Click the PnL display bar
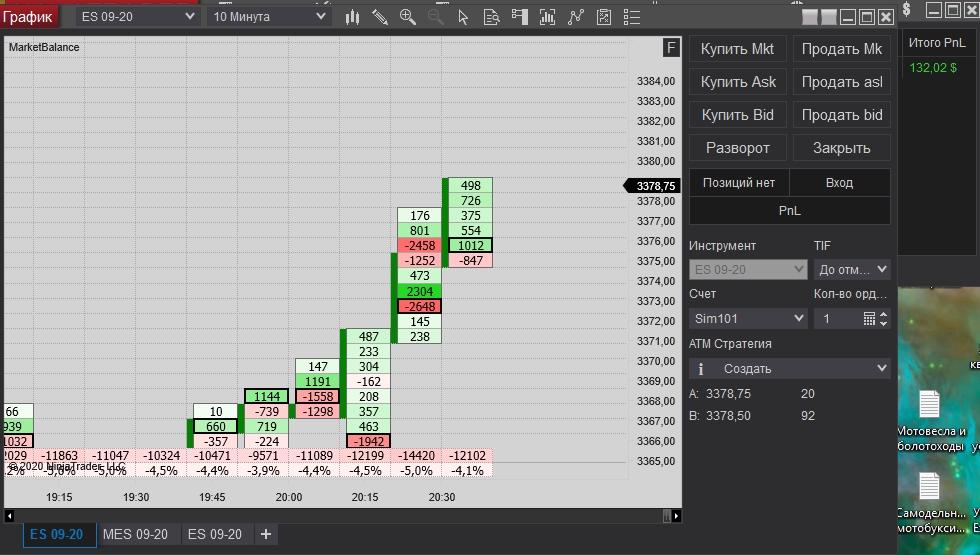This screenshot has width=980, height=555. tap(789, 211)
